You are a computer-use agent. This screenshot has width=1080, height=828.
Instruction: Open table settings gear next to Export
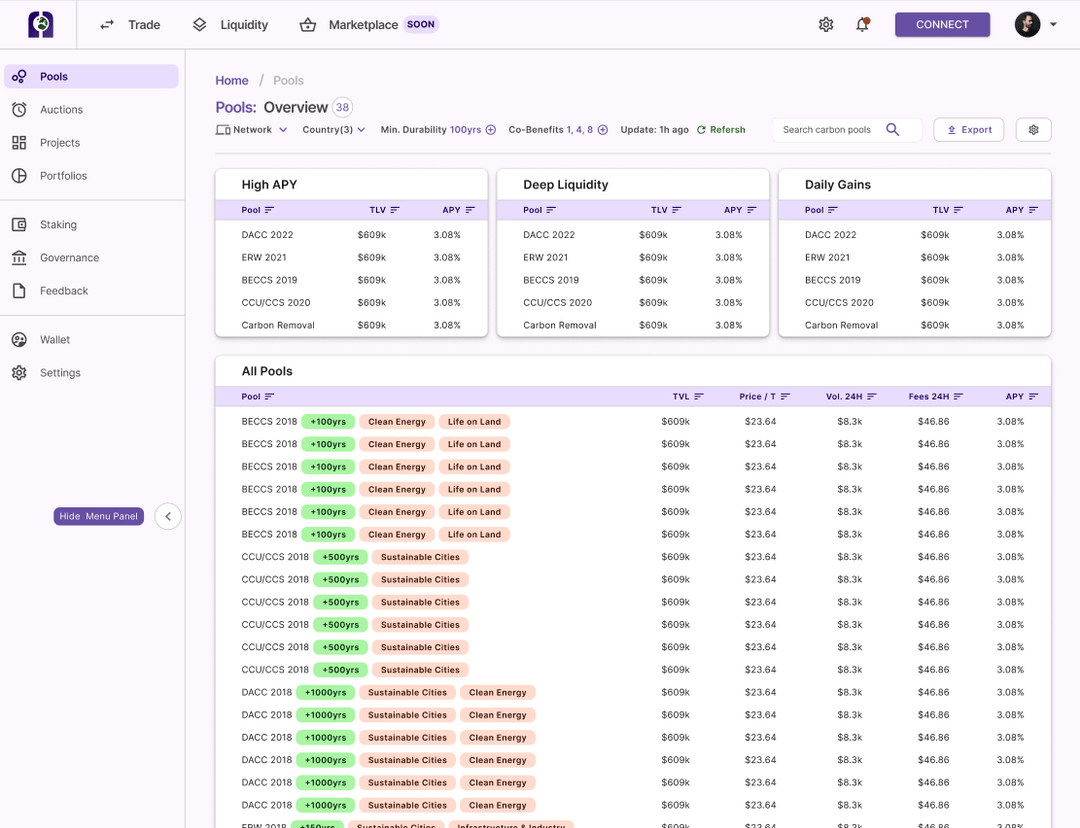1033,130
